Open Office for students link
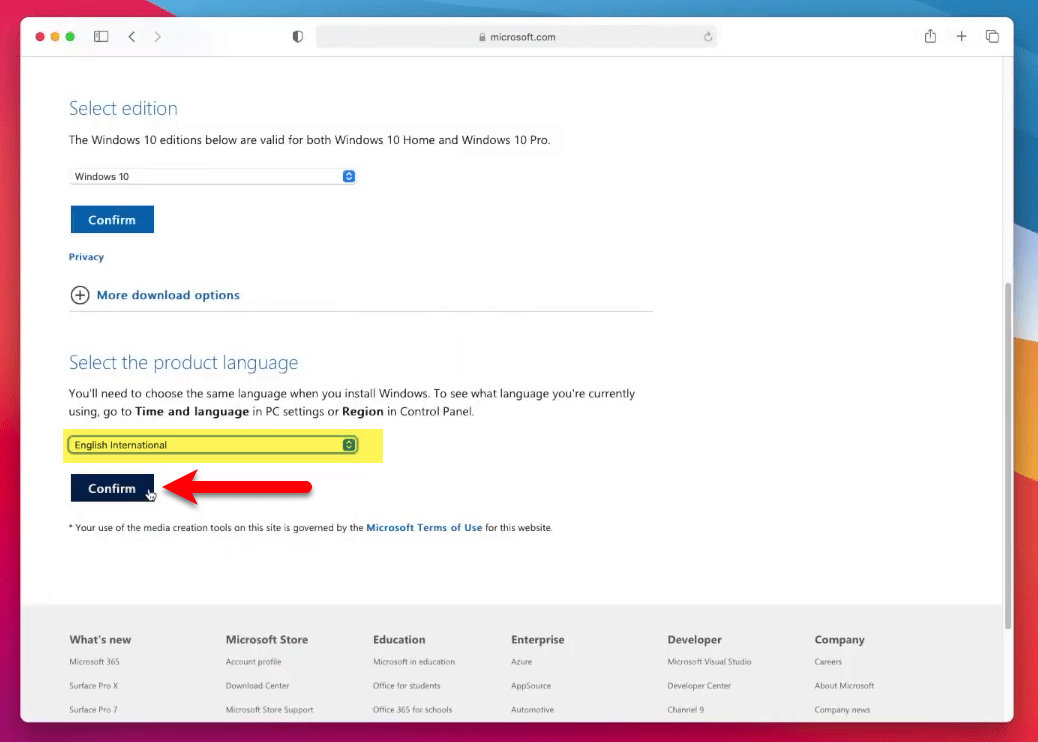 point(406,686)
